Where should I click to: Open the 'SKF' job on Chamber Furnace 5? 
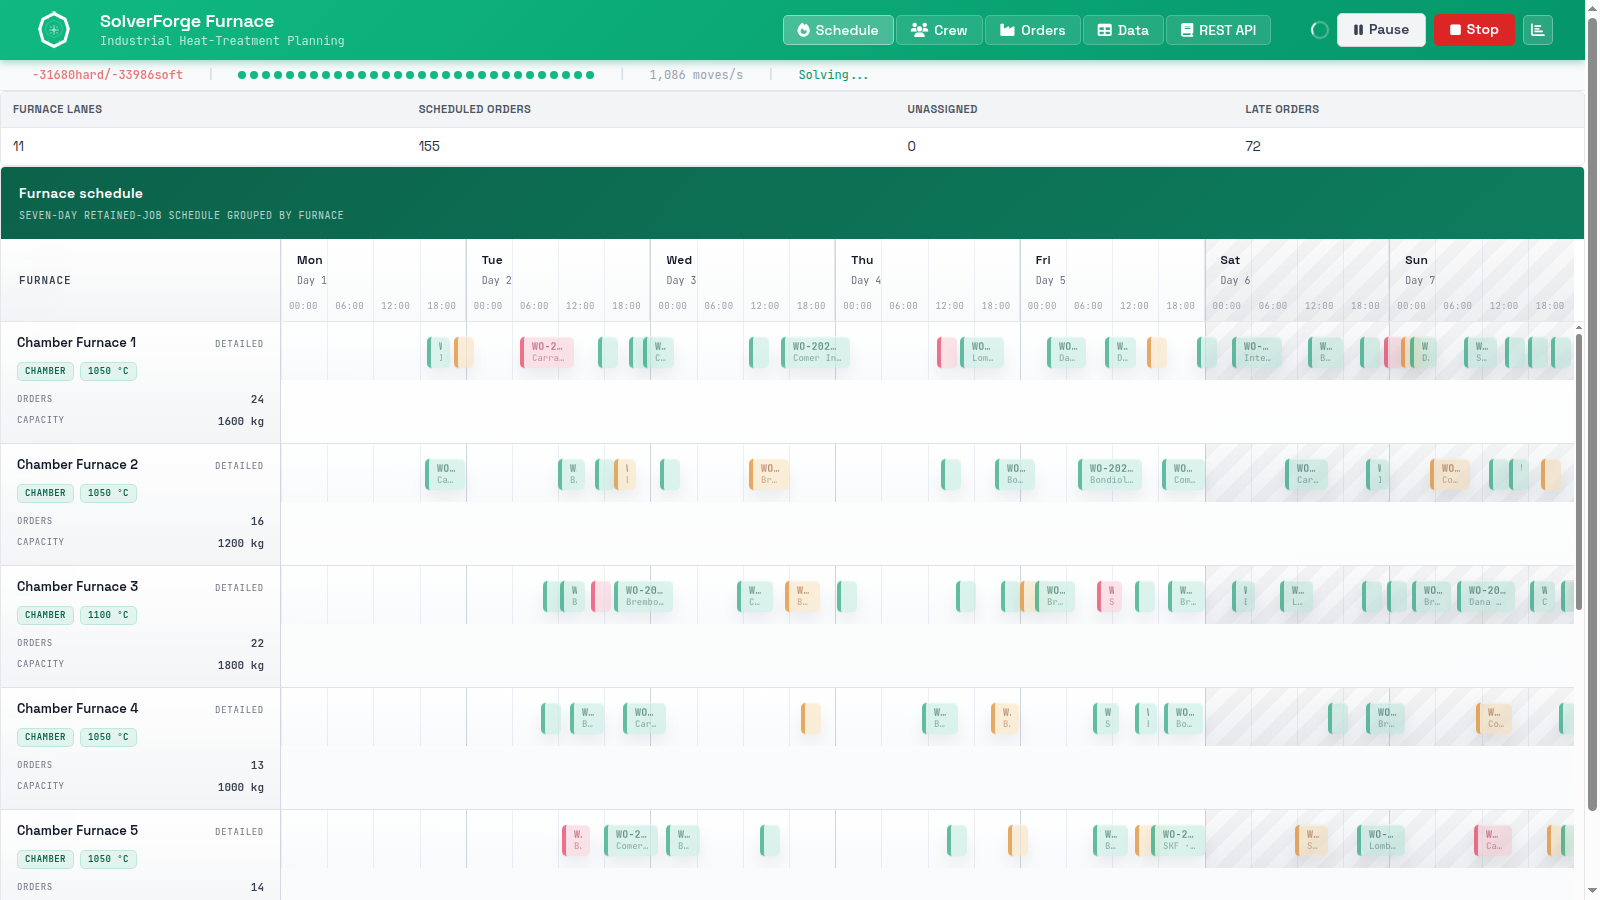tap(1177, 840)
